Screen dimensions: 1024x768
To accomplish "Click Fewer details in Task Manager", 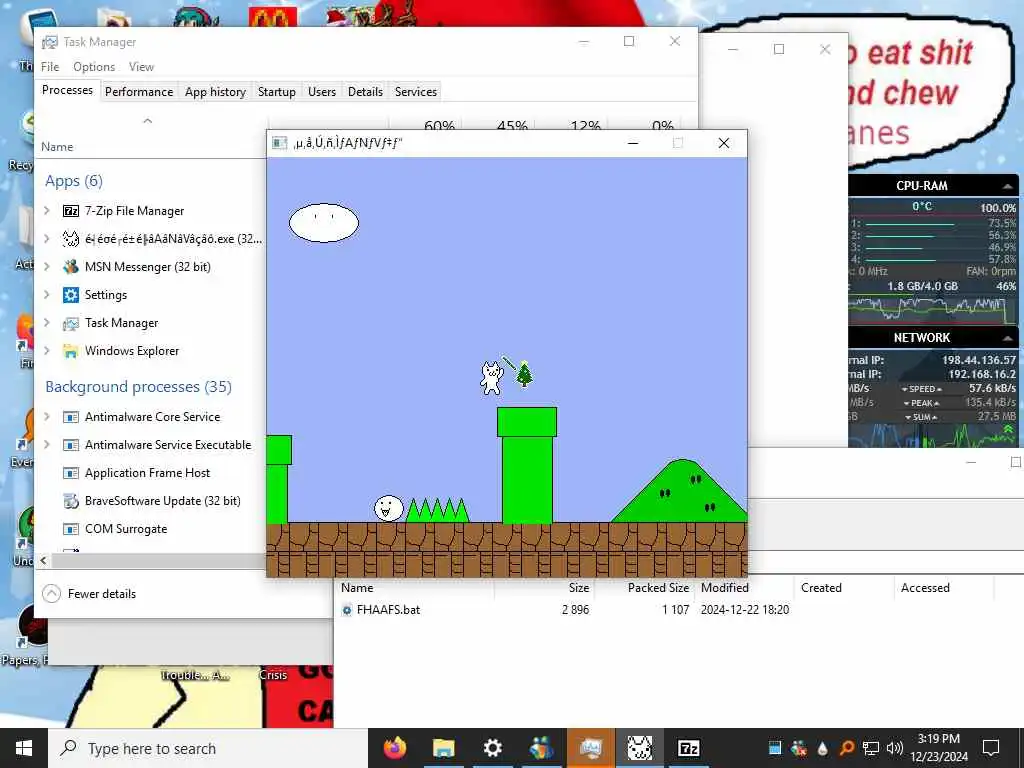I will 89,594.
